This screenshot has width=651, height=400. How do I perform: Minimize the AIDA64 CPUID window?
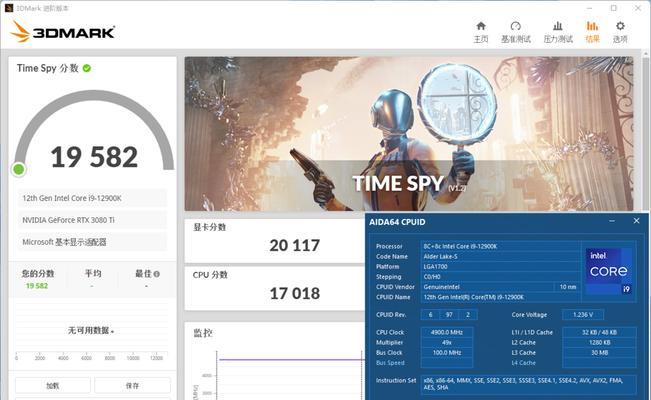[x=612, y=221]
